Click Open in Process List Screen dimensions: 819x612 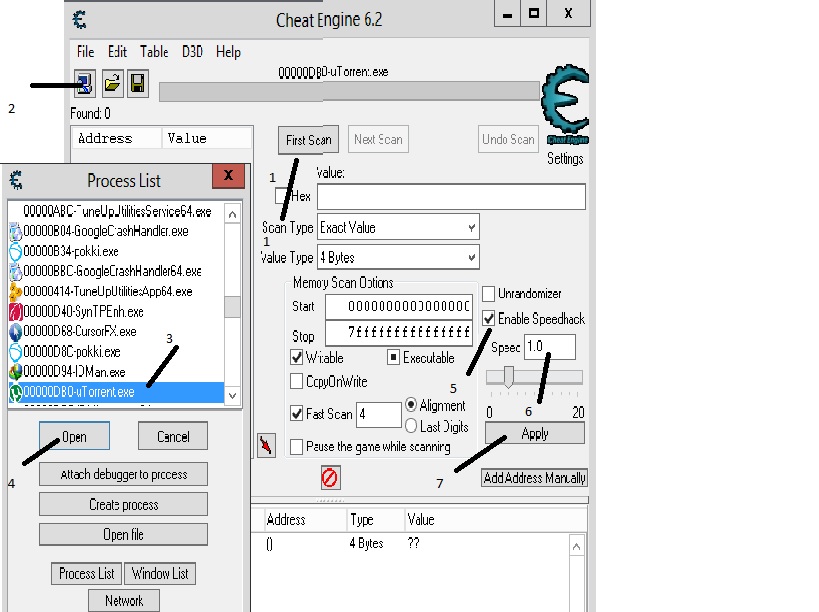(x=74, y=436)
